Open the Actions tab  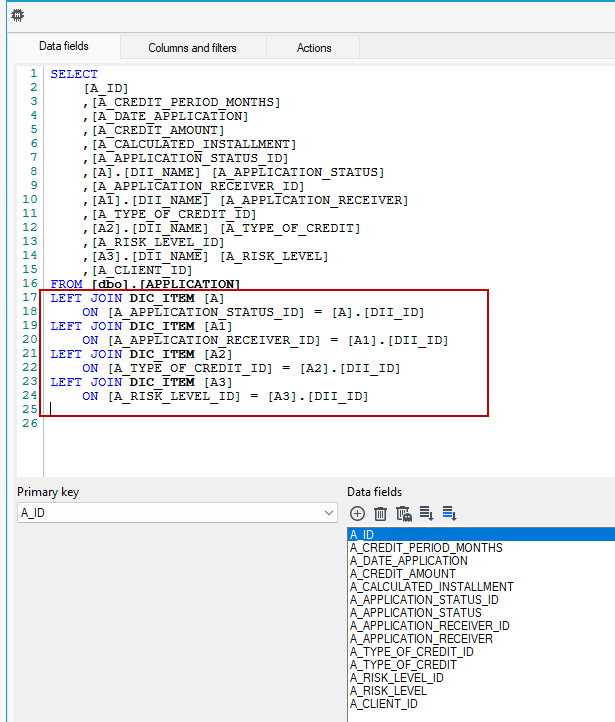[314, 48]
